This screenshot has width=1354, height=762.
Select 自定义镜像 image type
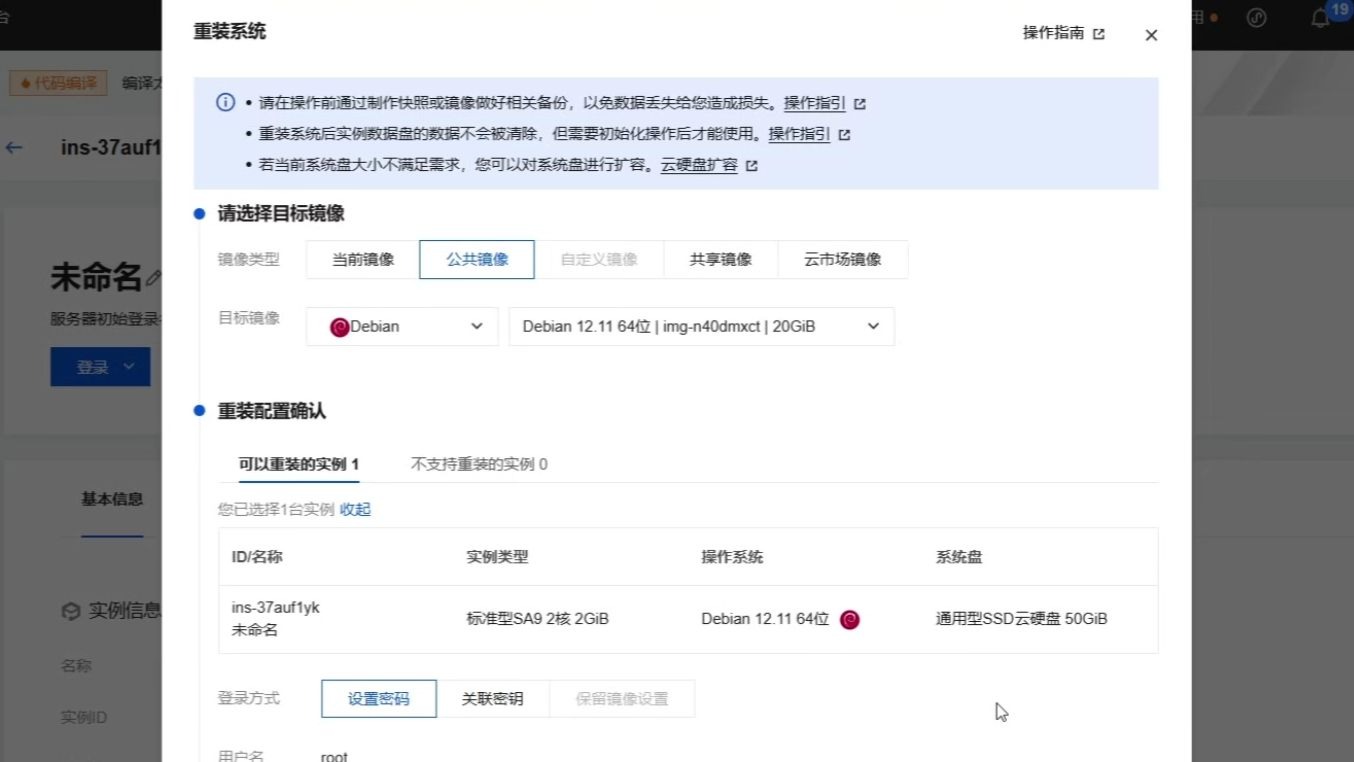click(599, 259)
